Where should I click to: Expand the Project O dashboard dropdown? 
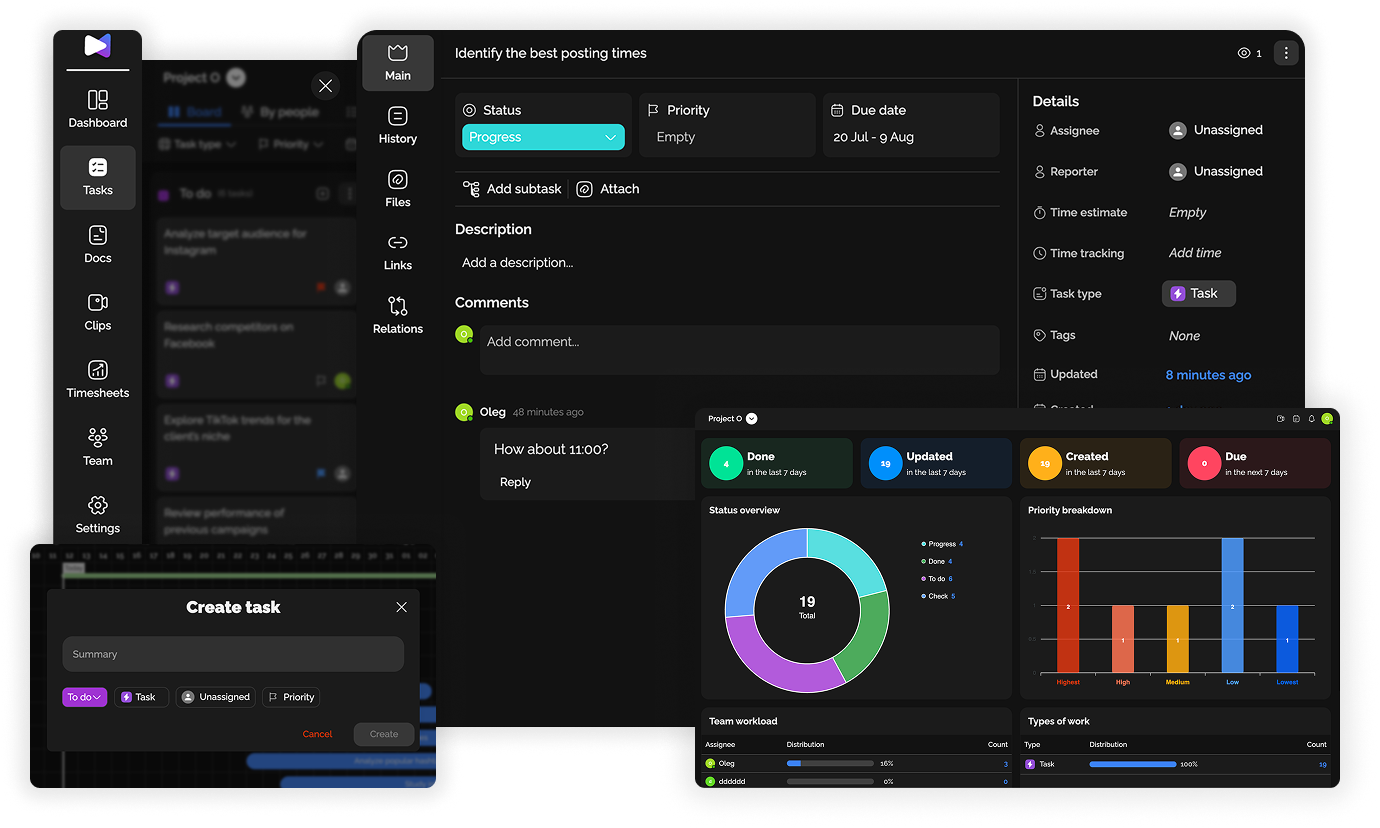(752, 419)
